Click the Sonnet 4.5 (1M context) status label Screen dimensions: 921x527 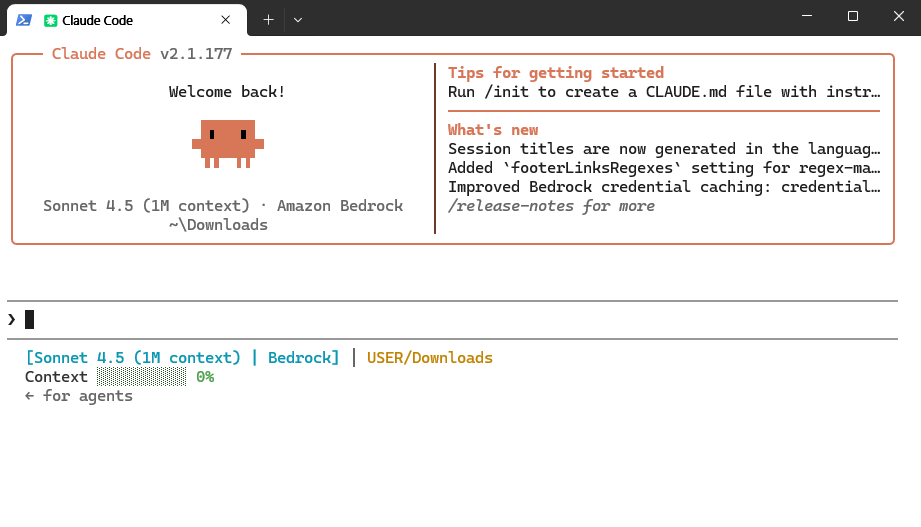133,358
